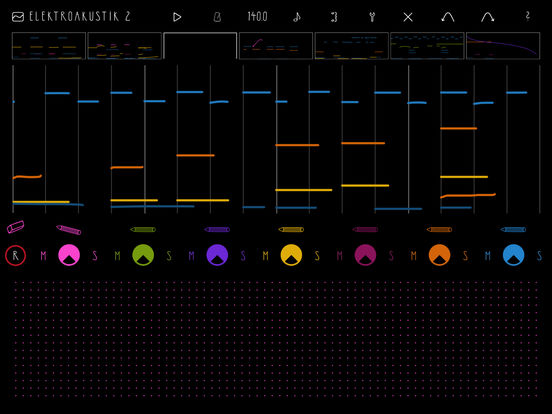Select the yellow pencil tool
552x414 pixels.
[x=291, y=230]
